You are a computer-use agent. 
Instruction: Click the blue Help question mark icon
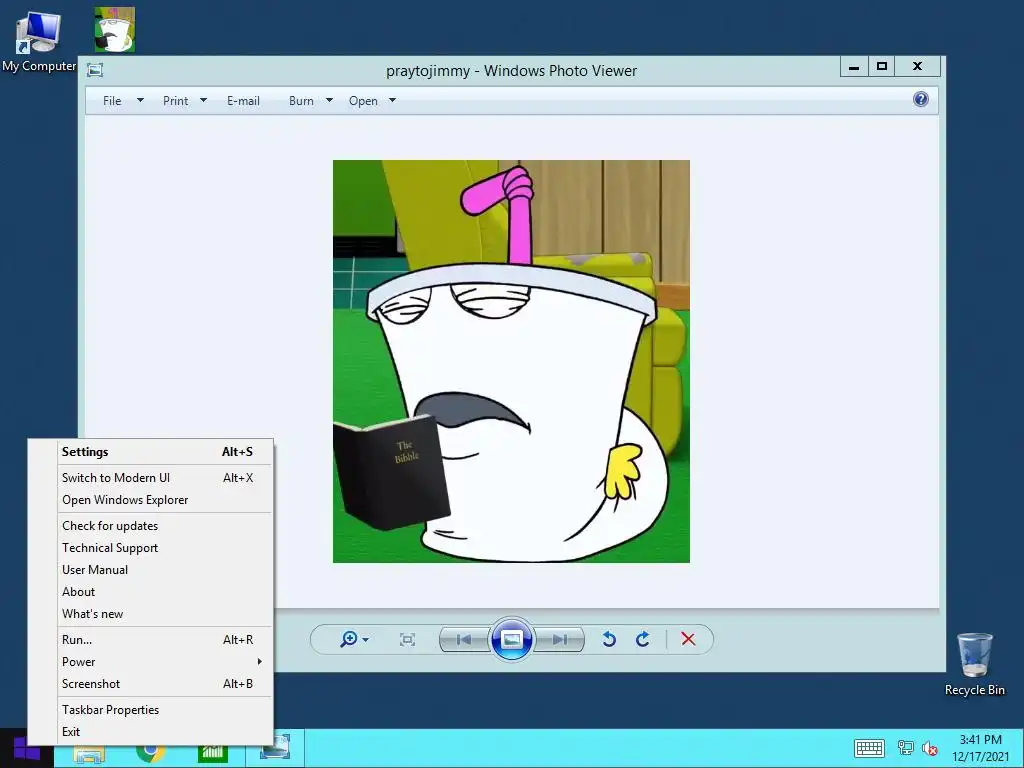(x=921, y=99)
